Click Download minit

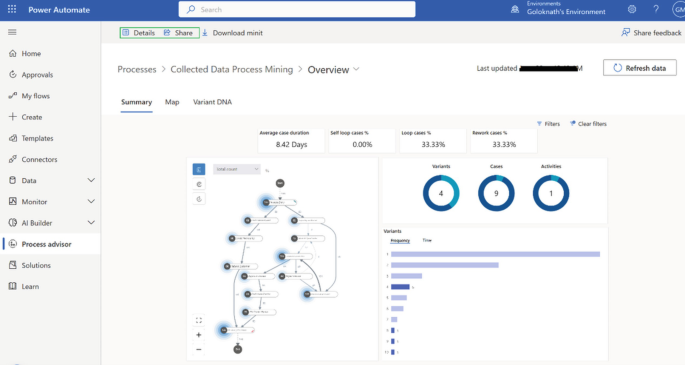(232, 33)
